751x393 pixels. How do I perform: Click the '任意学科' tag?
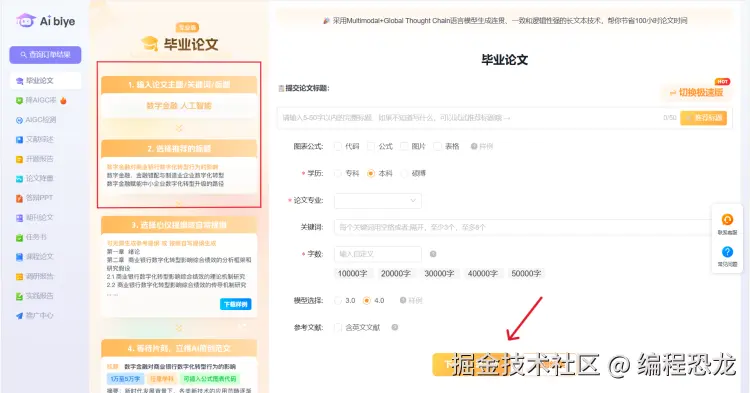pos(161,379)
